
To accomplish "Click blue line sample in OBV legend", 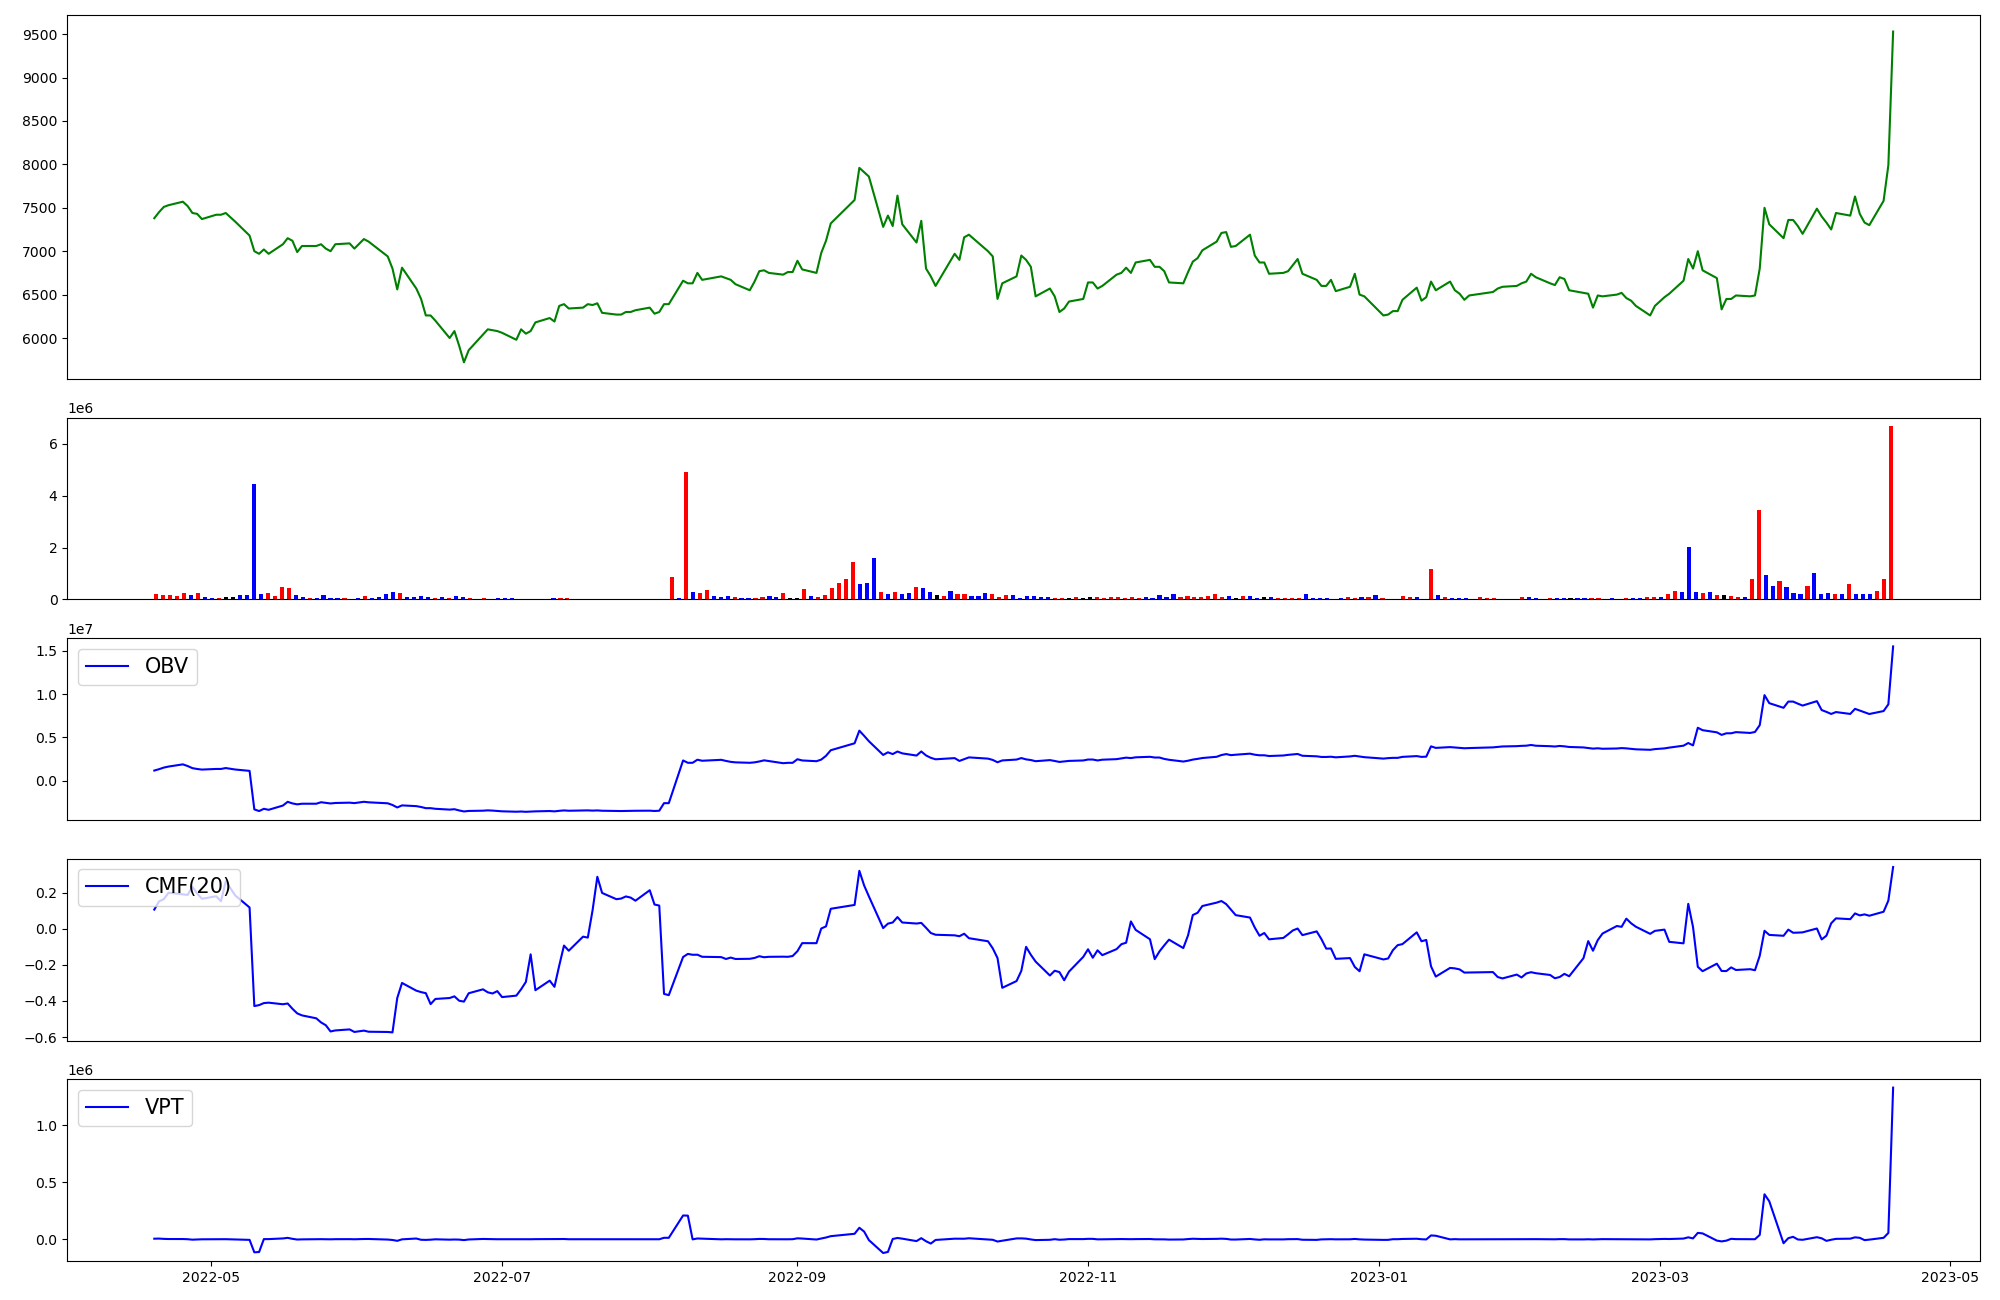I will (108, 667).
